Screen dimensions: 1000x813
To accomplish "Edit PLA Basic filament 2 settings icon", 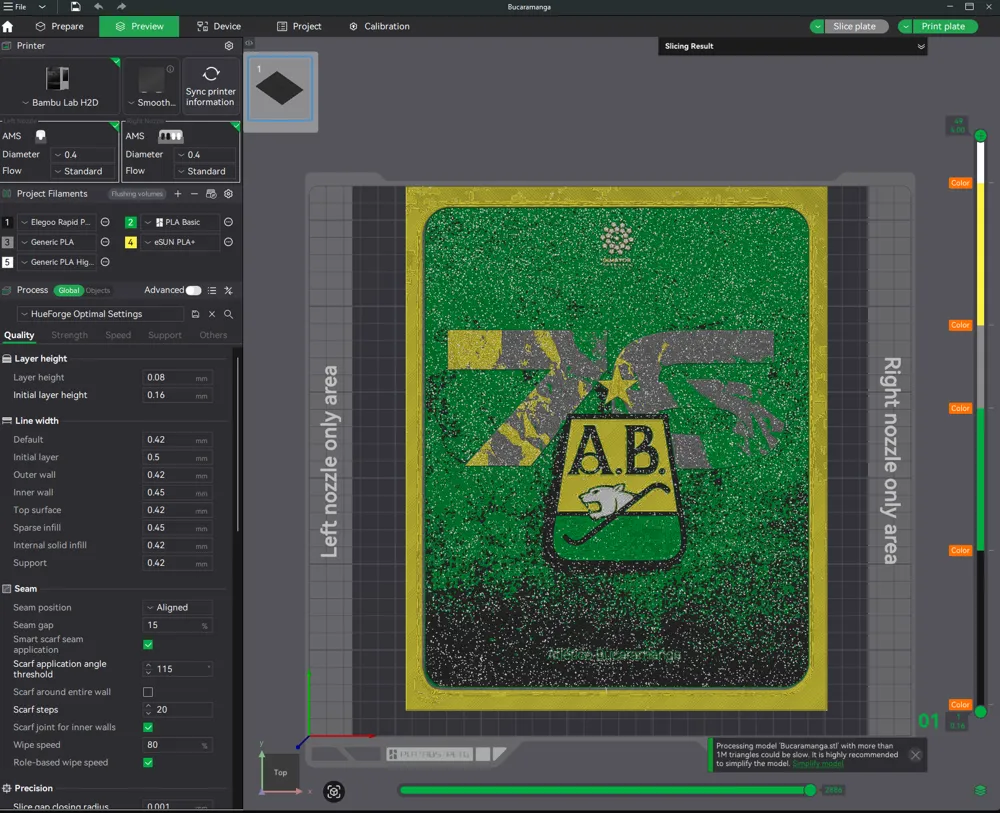I will point(228,222).
